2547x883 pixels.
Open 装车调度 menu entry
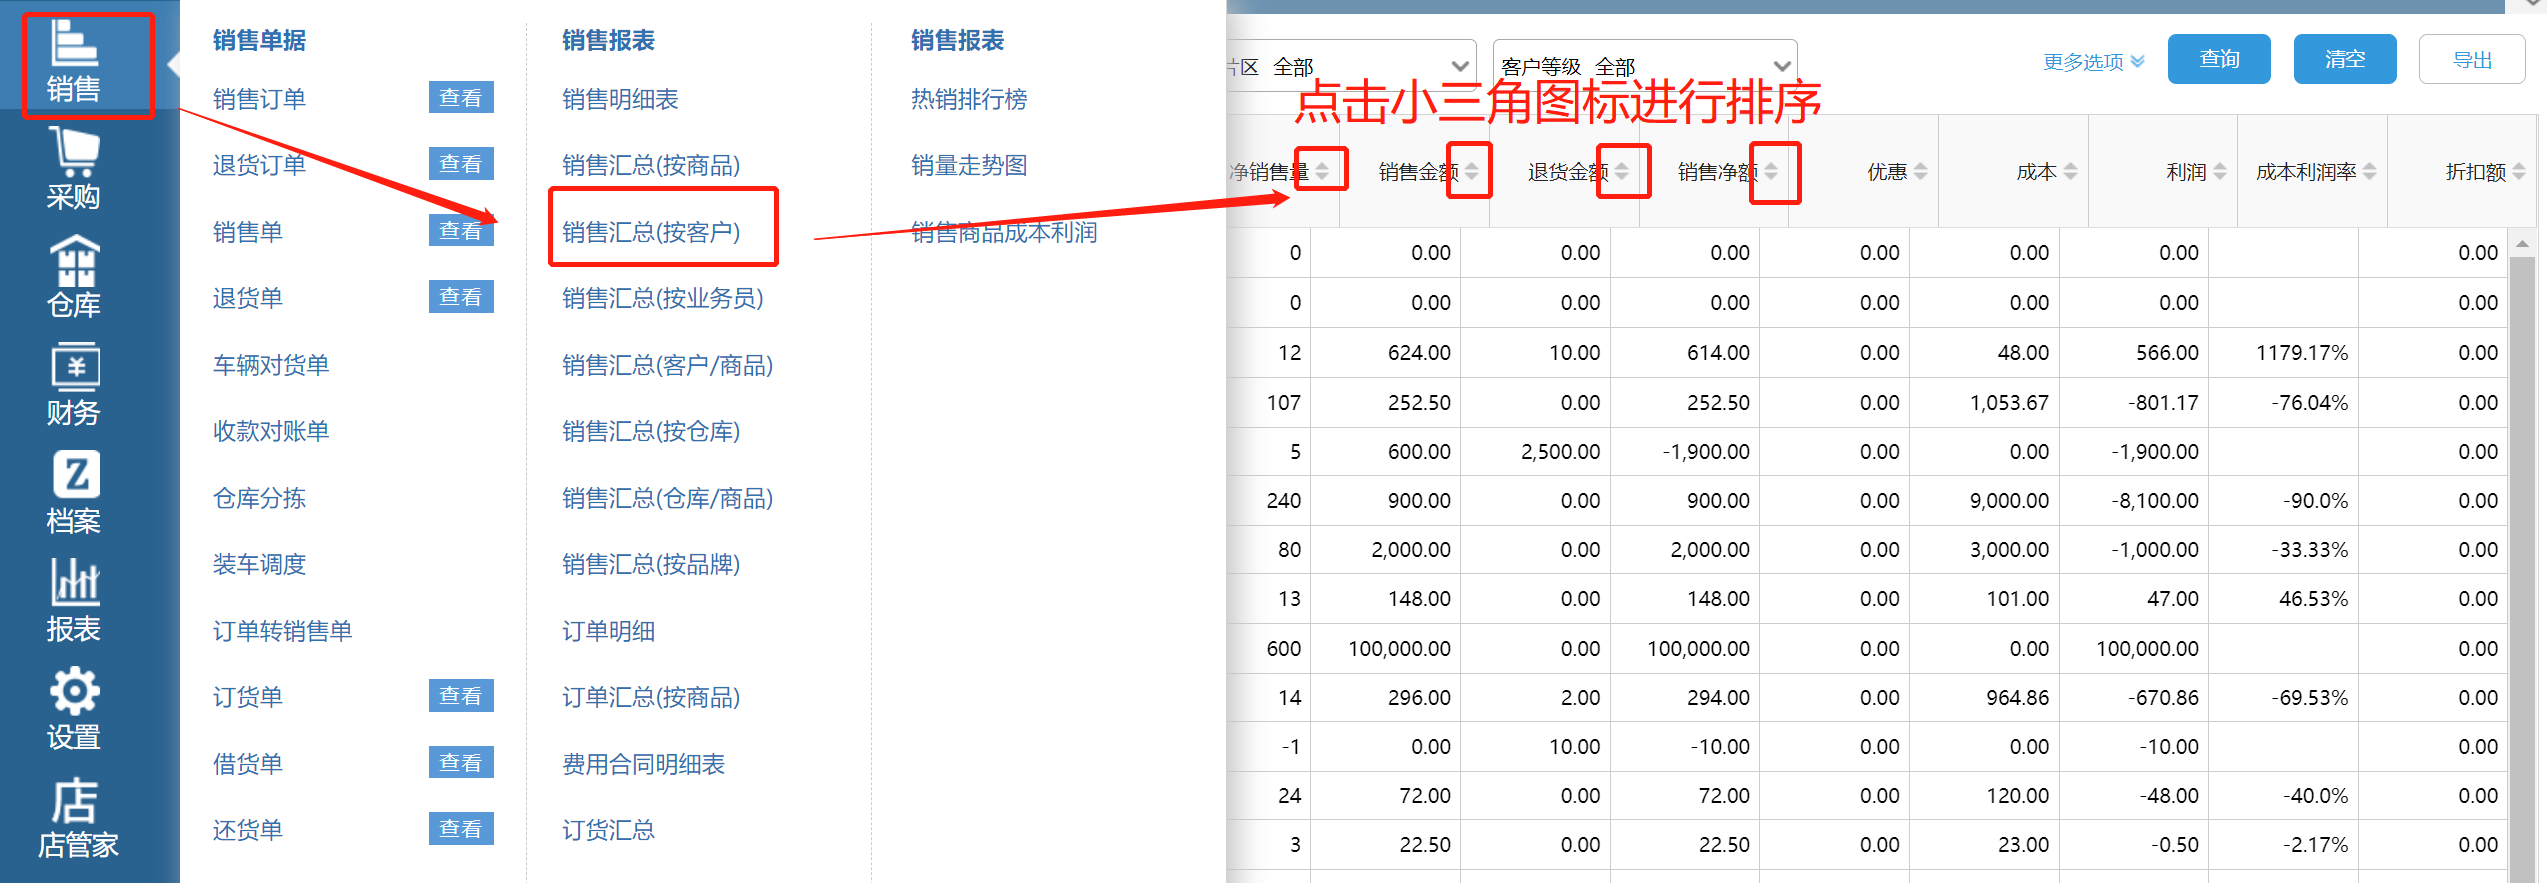tap(259, 564)
